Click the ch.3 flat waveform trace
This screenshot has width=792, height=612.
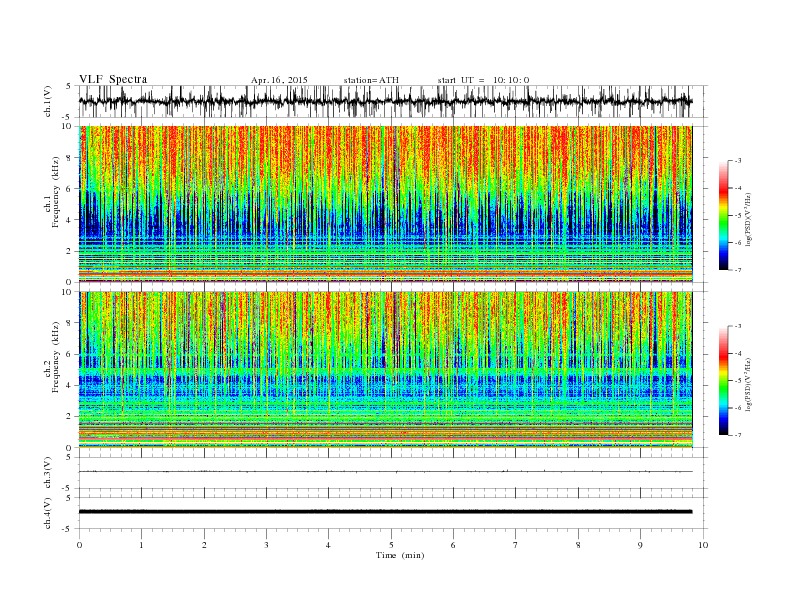point(386,472)
